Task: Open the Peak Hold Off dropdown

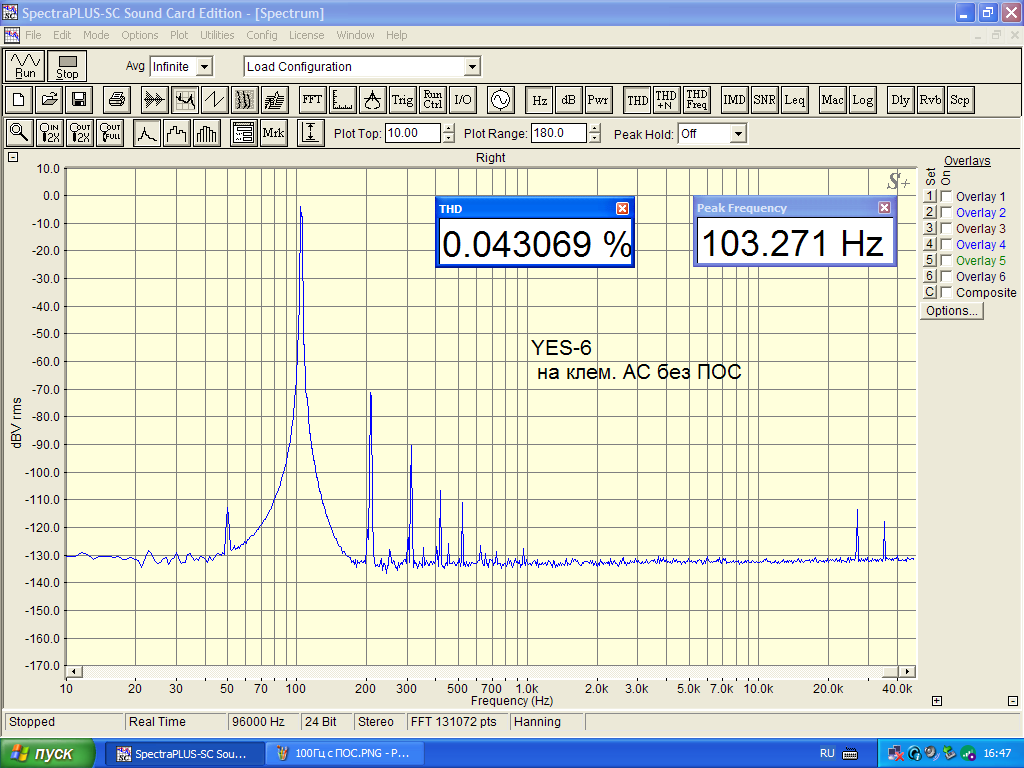Action: [738, 134]
